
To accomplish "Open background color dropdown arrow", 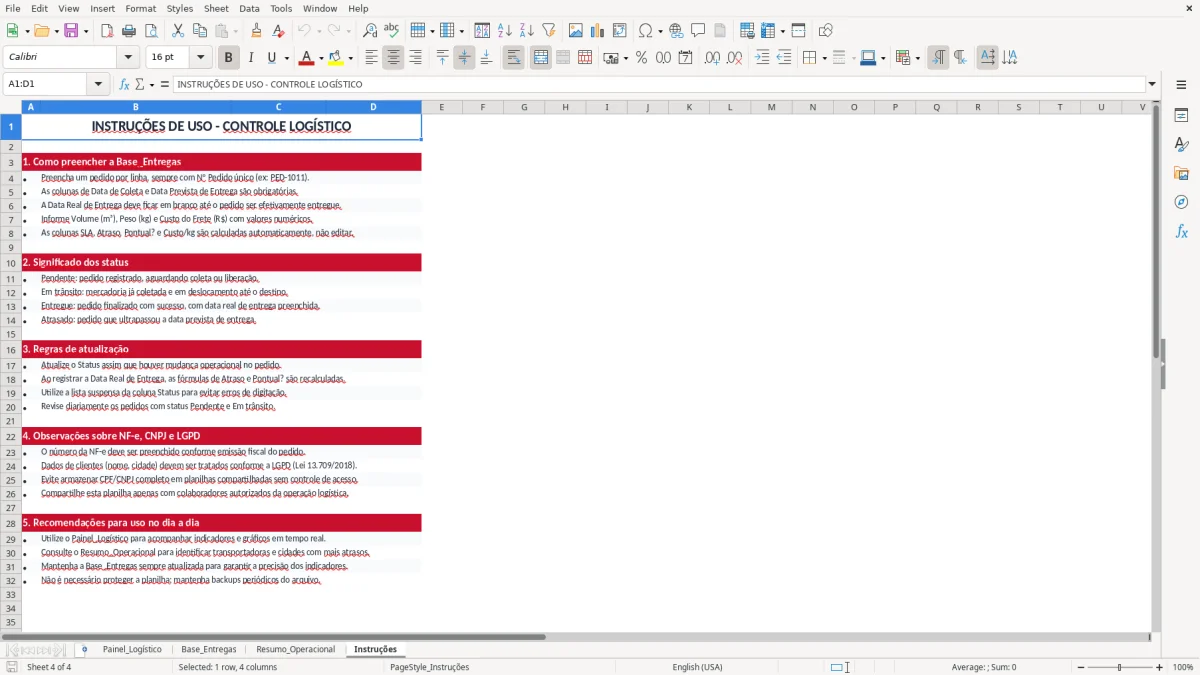I will point(350,58).
